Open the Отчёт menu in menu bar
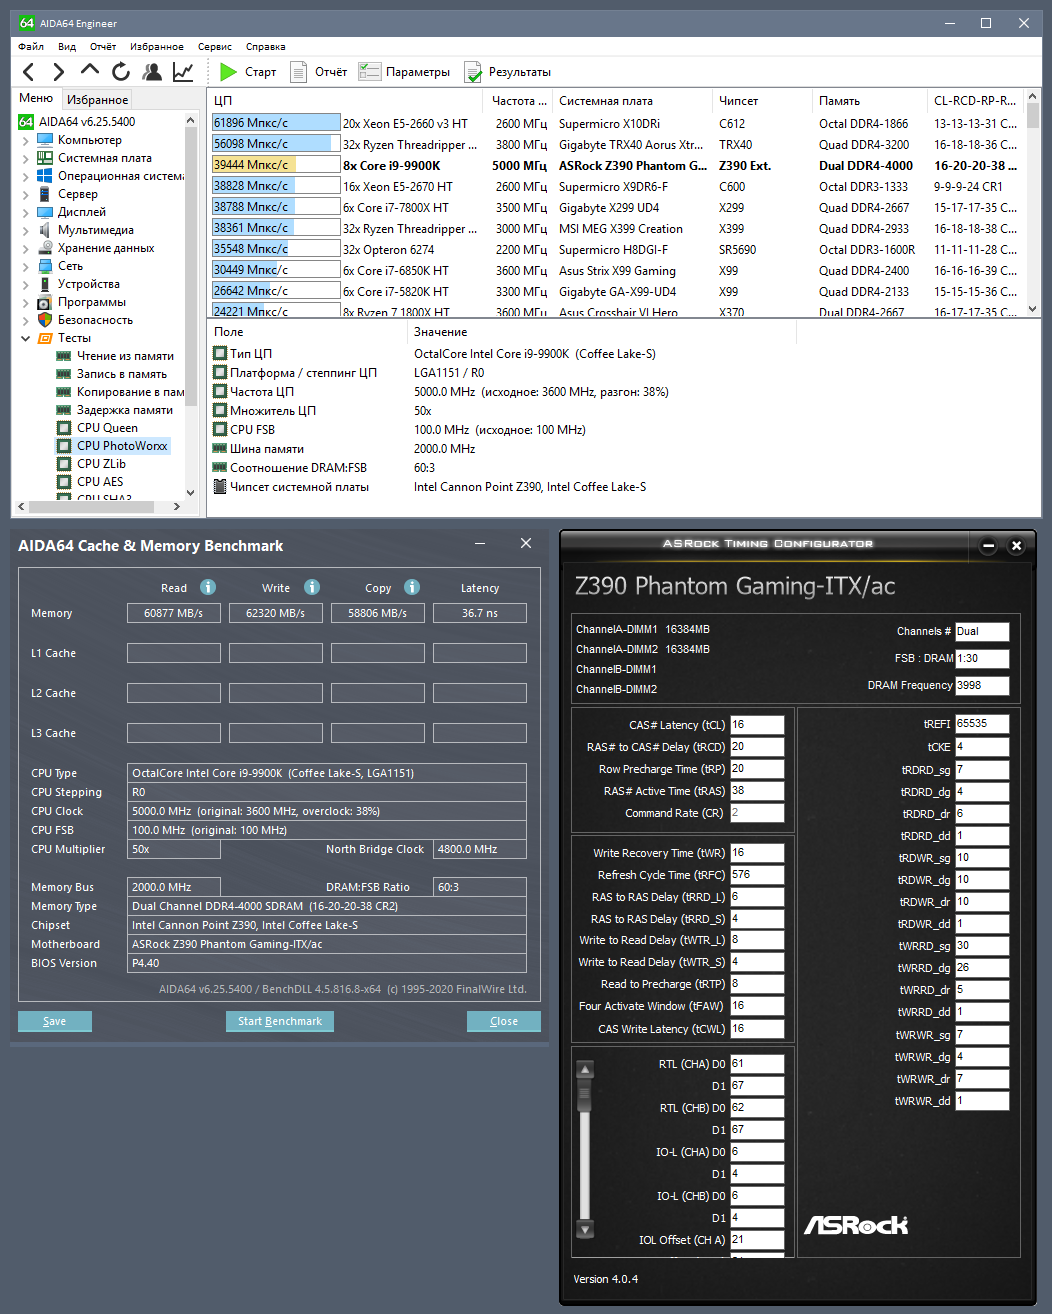The width and height of the screenshot is (1052, 1314). tap(103, 46)
